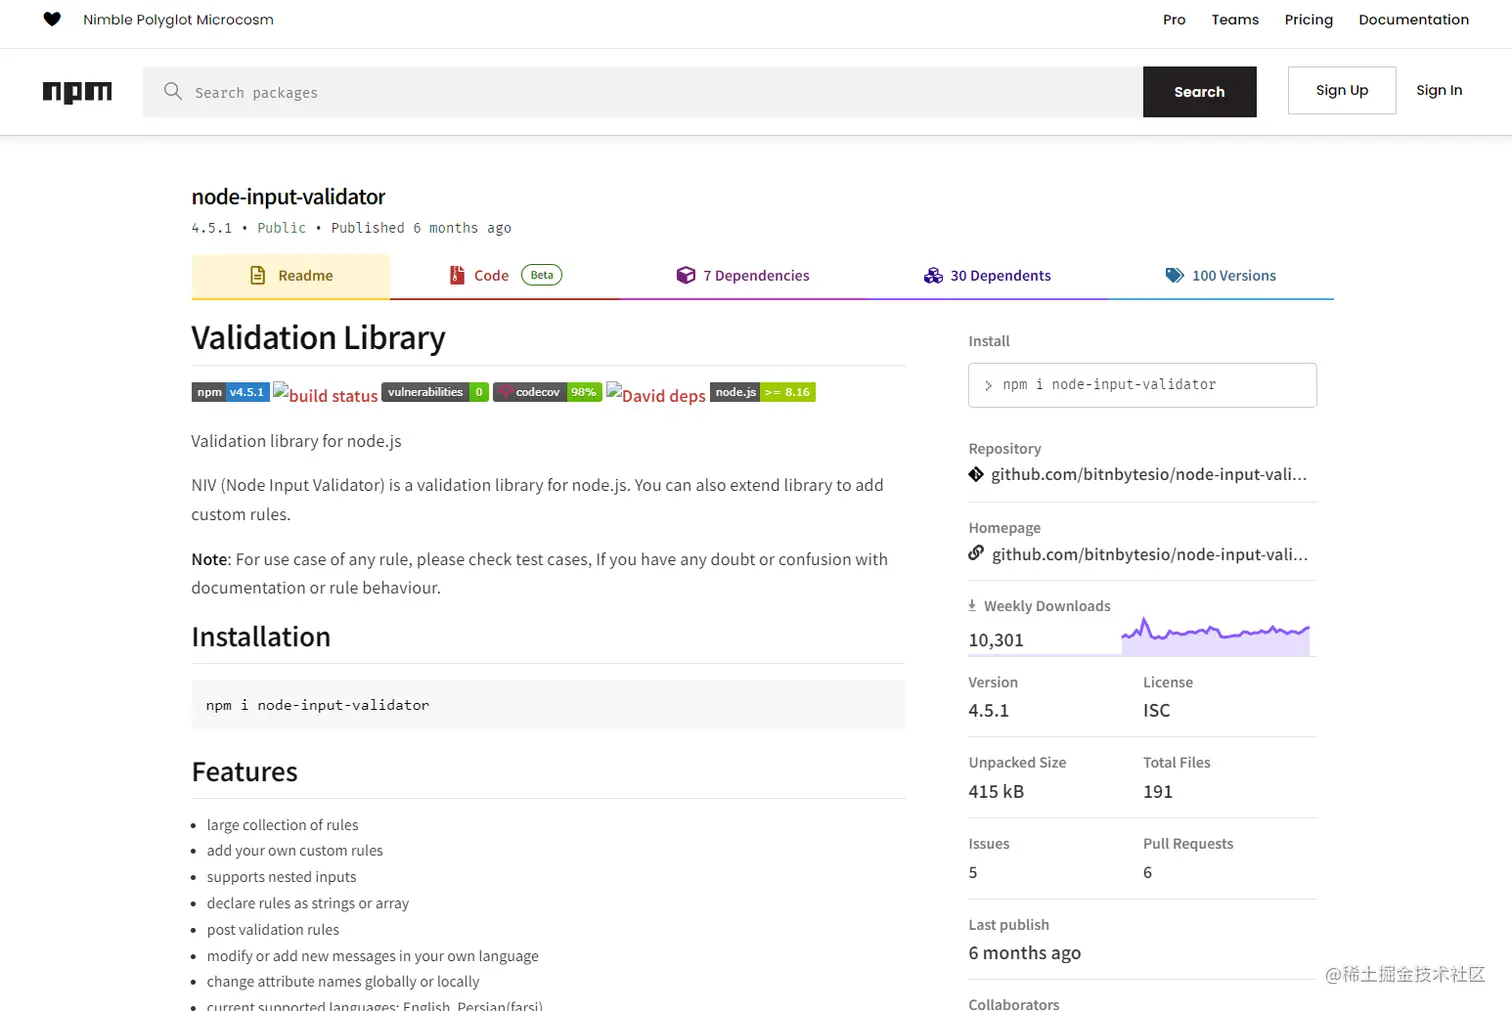Click the 415 kB unpacked size
The image size is (1512, 1011).
click(996, 791)
